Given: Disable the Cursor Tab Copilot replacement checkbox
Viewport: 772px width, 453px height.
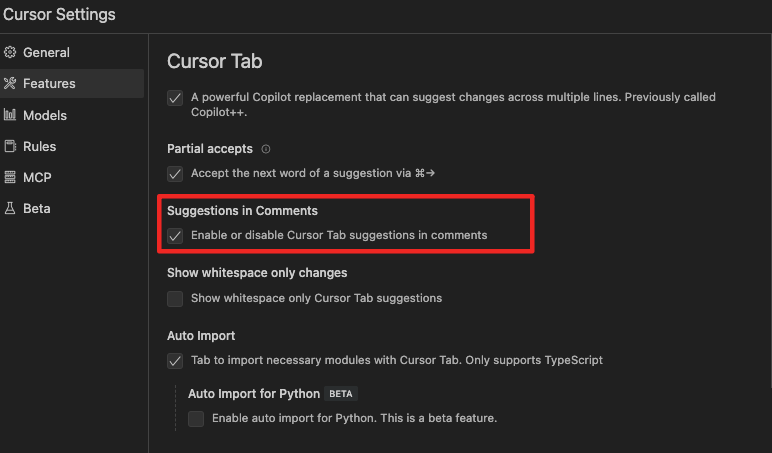Looking at the screenshot, I should [x=175, y=98].
